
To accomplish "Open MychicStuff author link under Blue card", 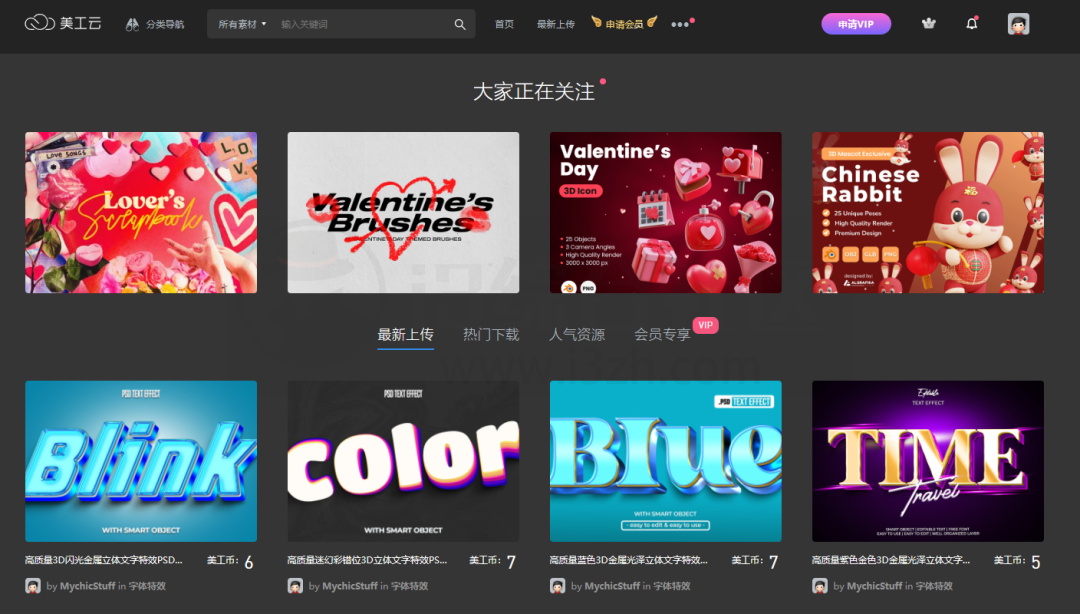I will pyautogui.click(x=612, y=586).
